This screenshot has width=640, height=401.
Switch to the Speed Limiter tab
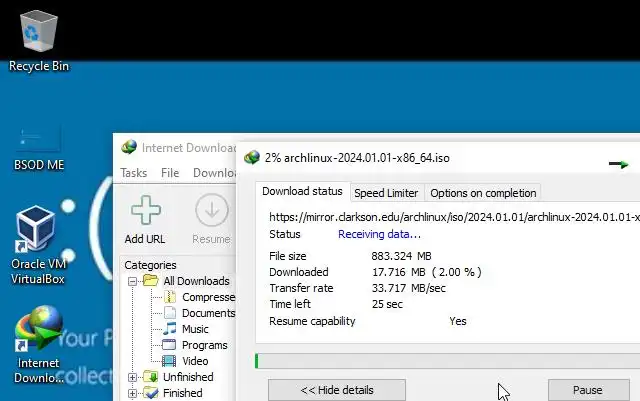(386, 193)
